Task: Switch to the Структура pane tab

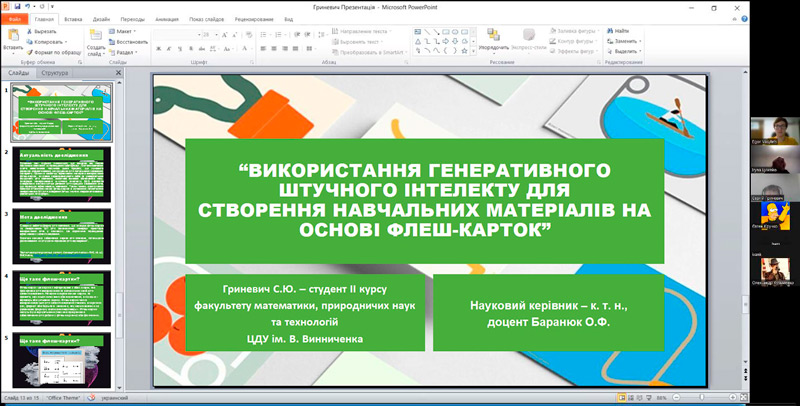Action: pyautogui.click(x=55, y=73)
